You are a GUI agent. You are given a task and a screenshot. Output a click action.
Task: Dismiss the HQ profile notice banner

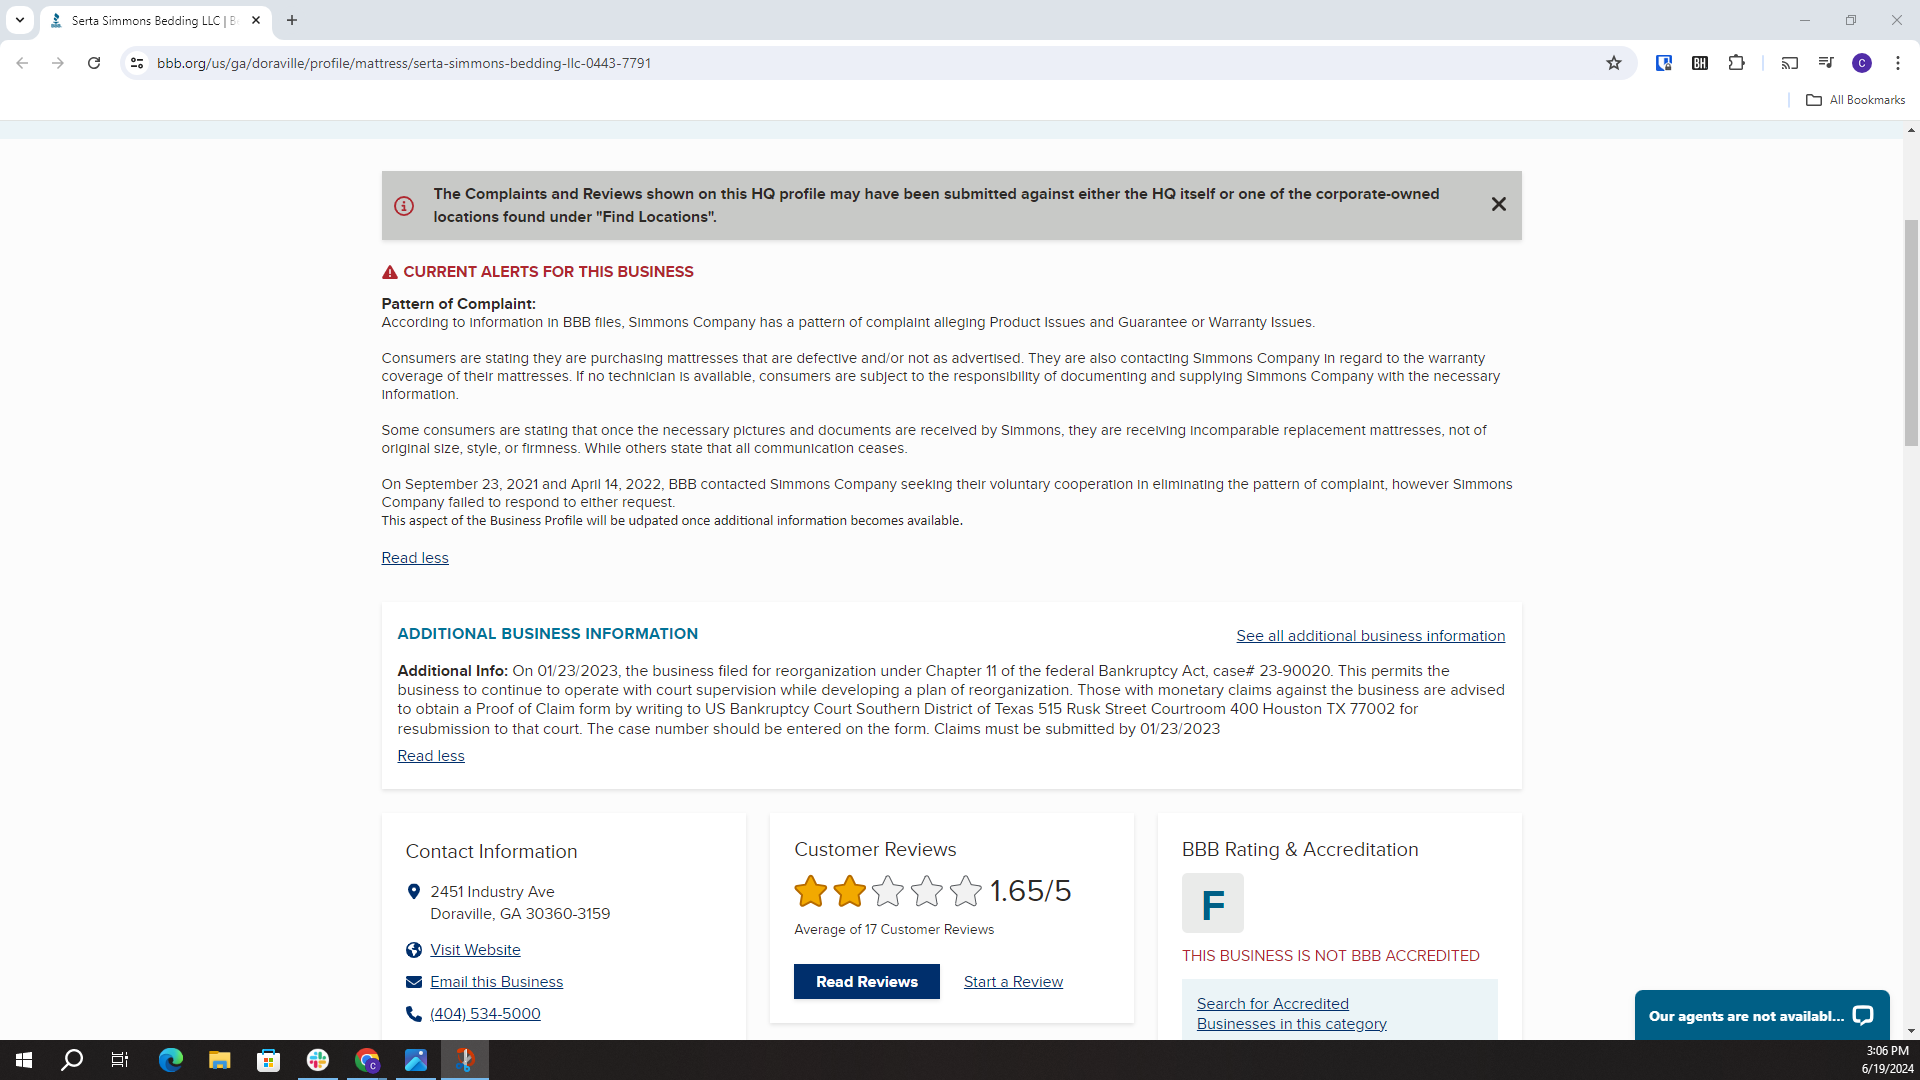coord(1498,204)
